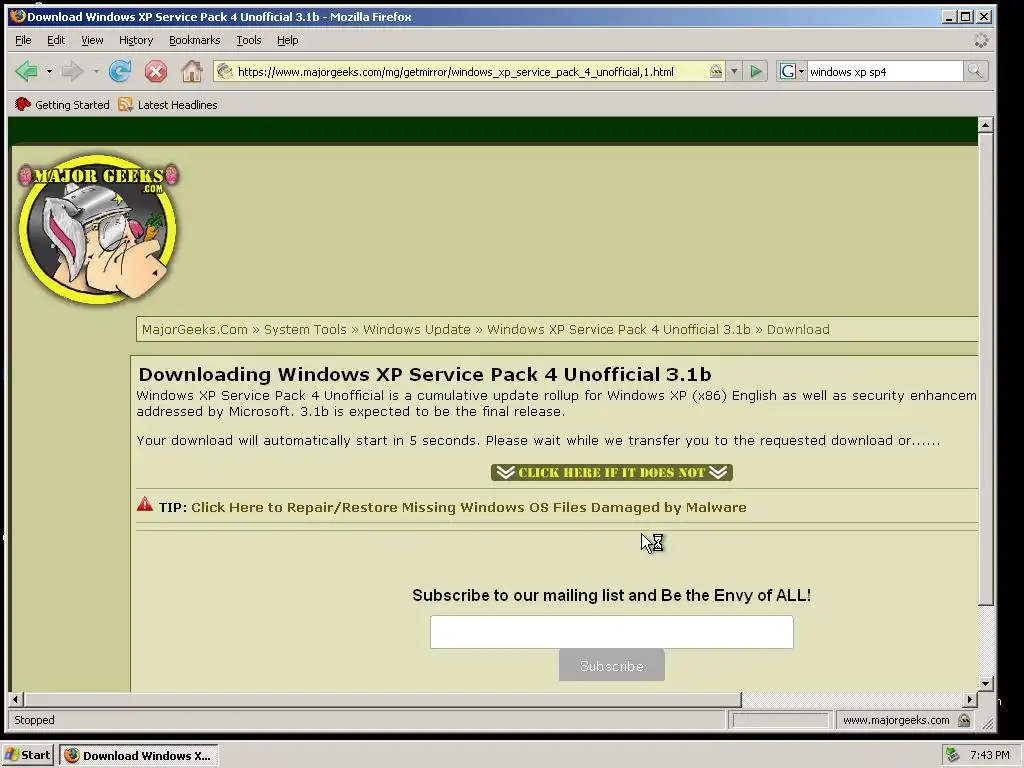Open the Bookmarks menu
This screenshot has height=768, width=1024.
[195, 40]
